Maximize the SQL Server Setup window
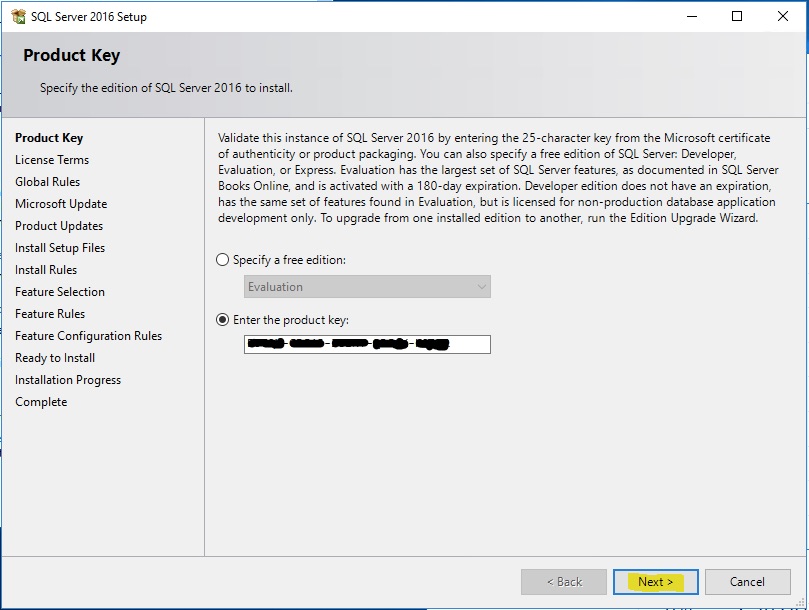Image resolution: width=809 pixels, height=610 pixels. (x=737, y=17)
